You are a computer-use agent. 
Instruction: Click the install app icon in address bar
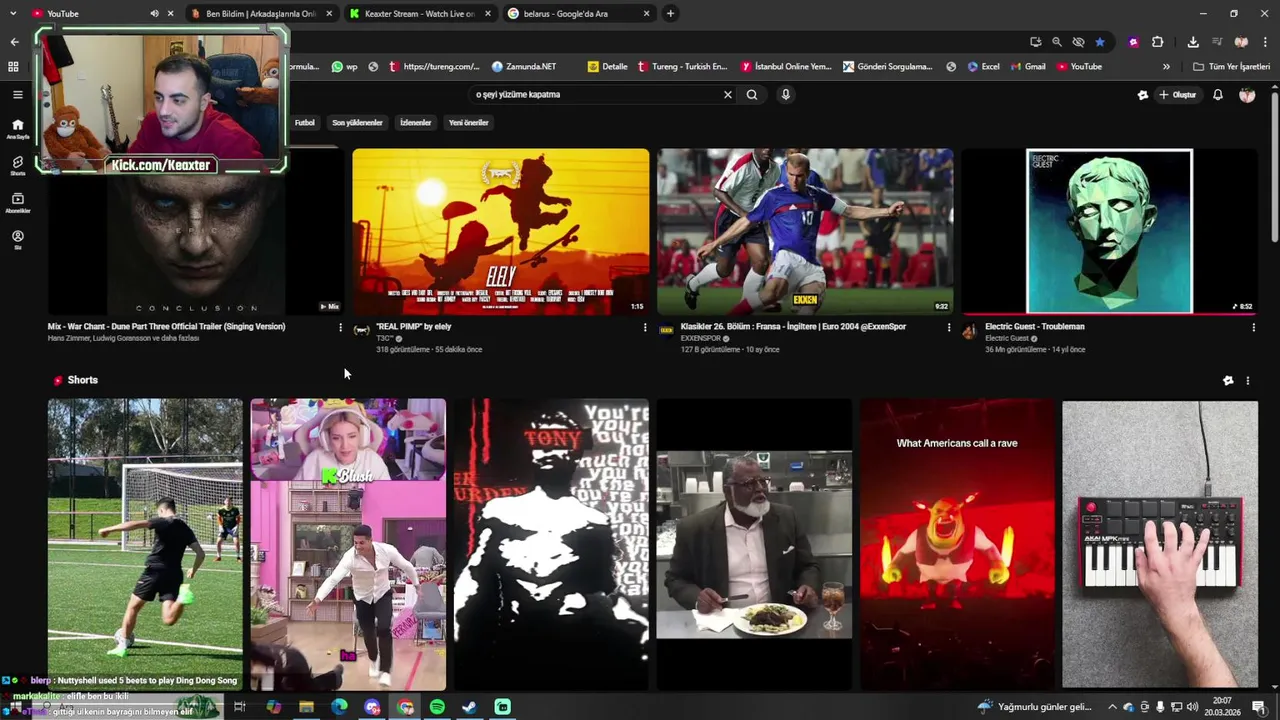tap(1035, 42)
